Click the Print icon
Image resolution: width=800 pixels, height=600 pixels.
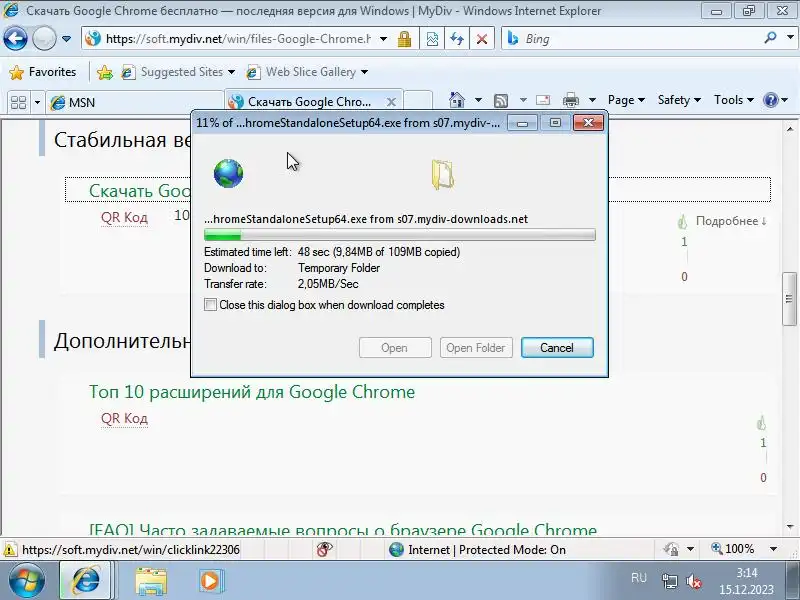(x=571, y=100)
